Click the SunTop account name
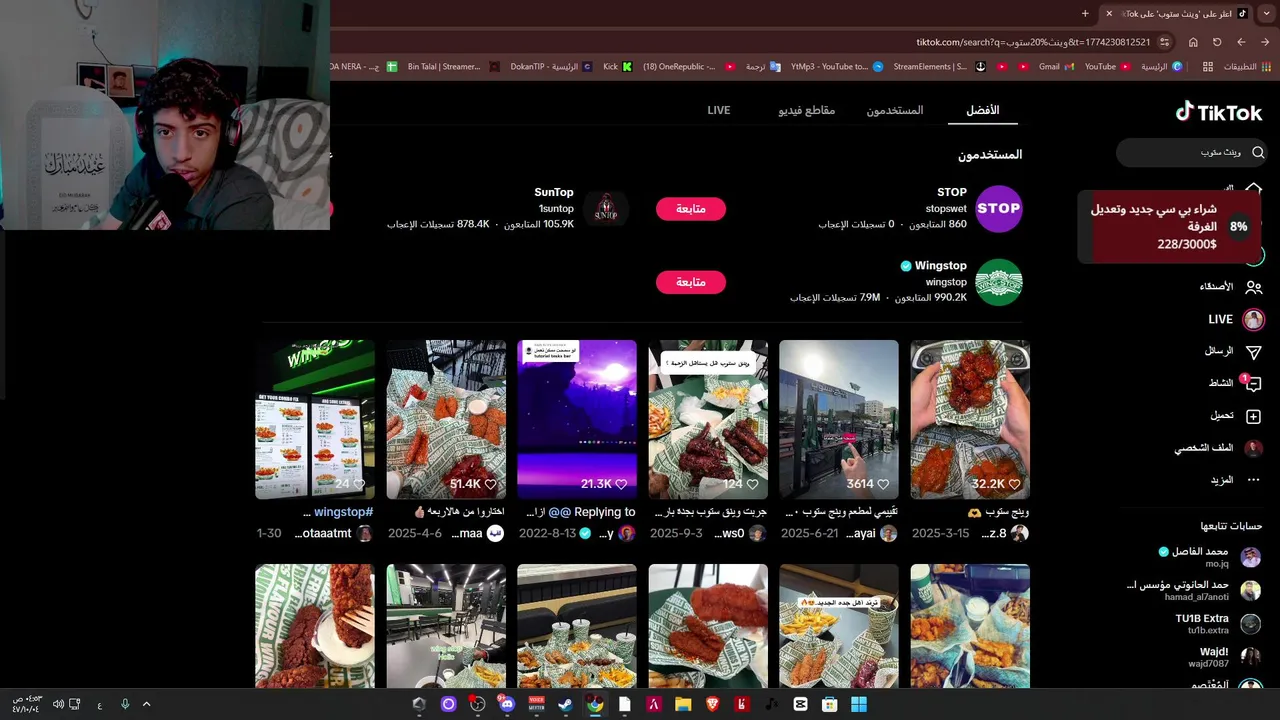Viewport: 1280px width, 720px height. click(554, 192)
